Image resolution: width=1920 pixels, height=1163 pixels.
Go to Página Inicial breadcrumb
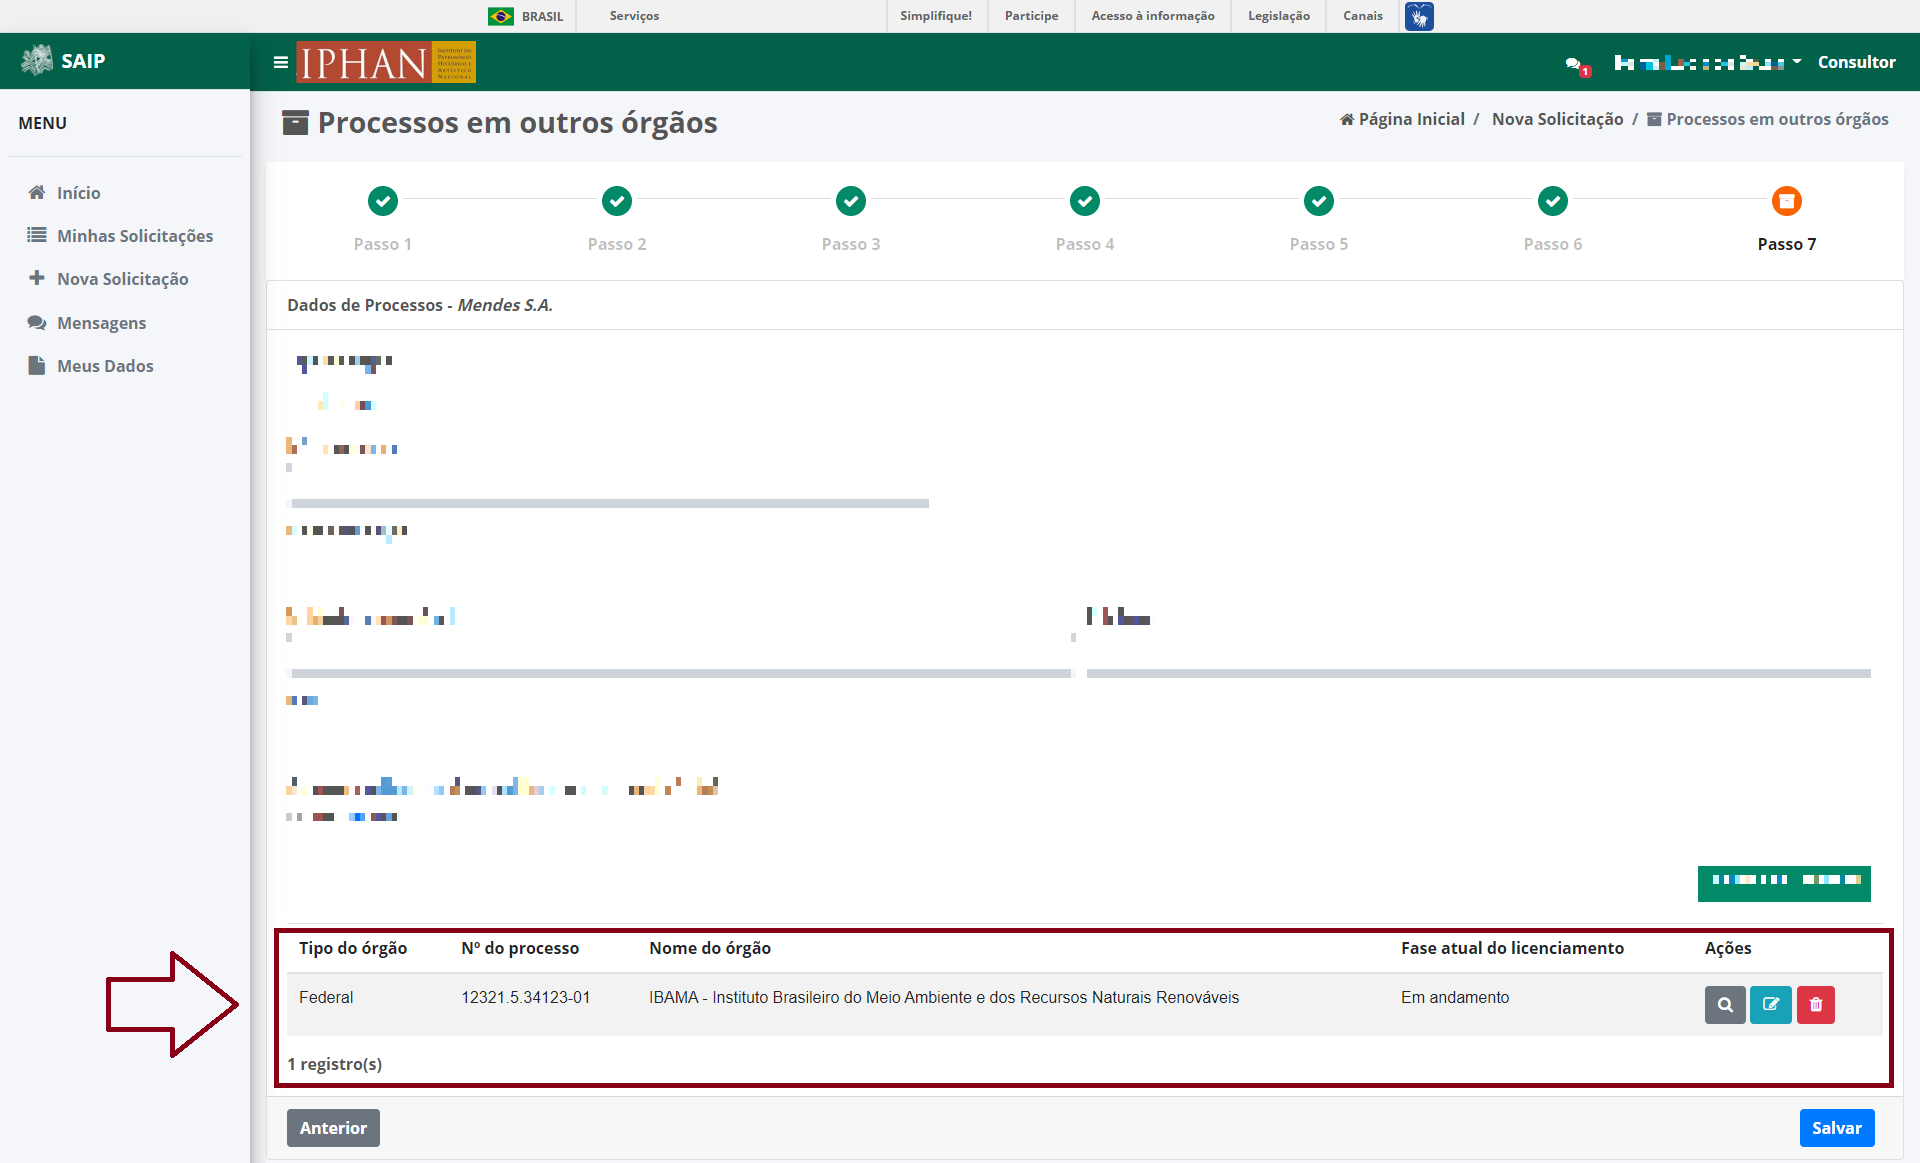tap(1402, 120)
